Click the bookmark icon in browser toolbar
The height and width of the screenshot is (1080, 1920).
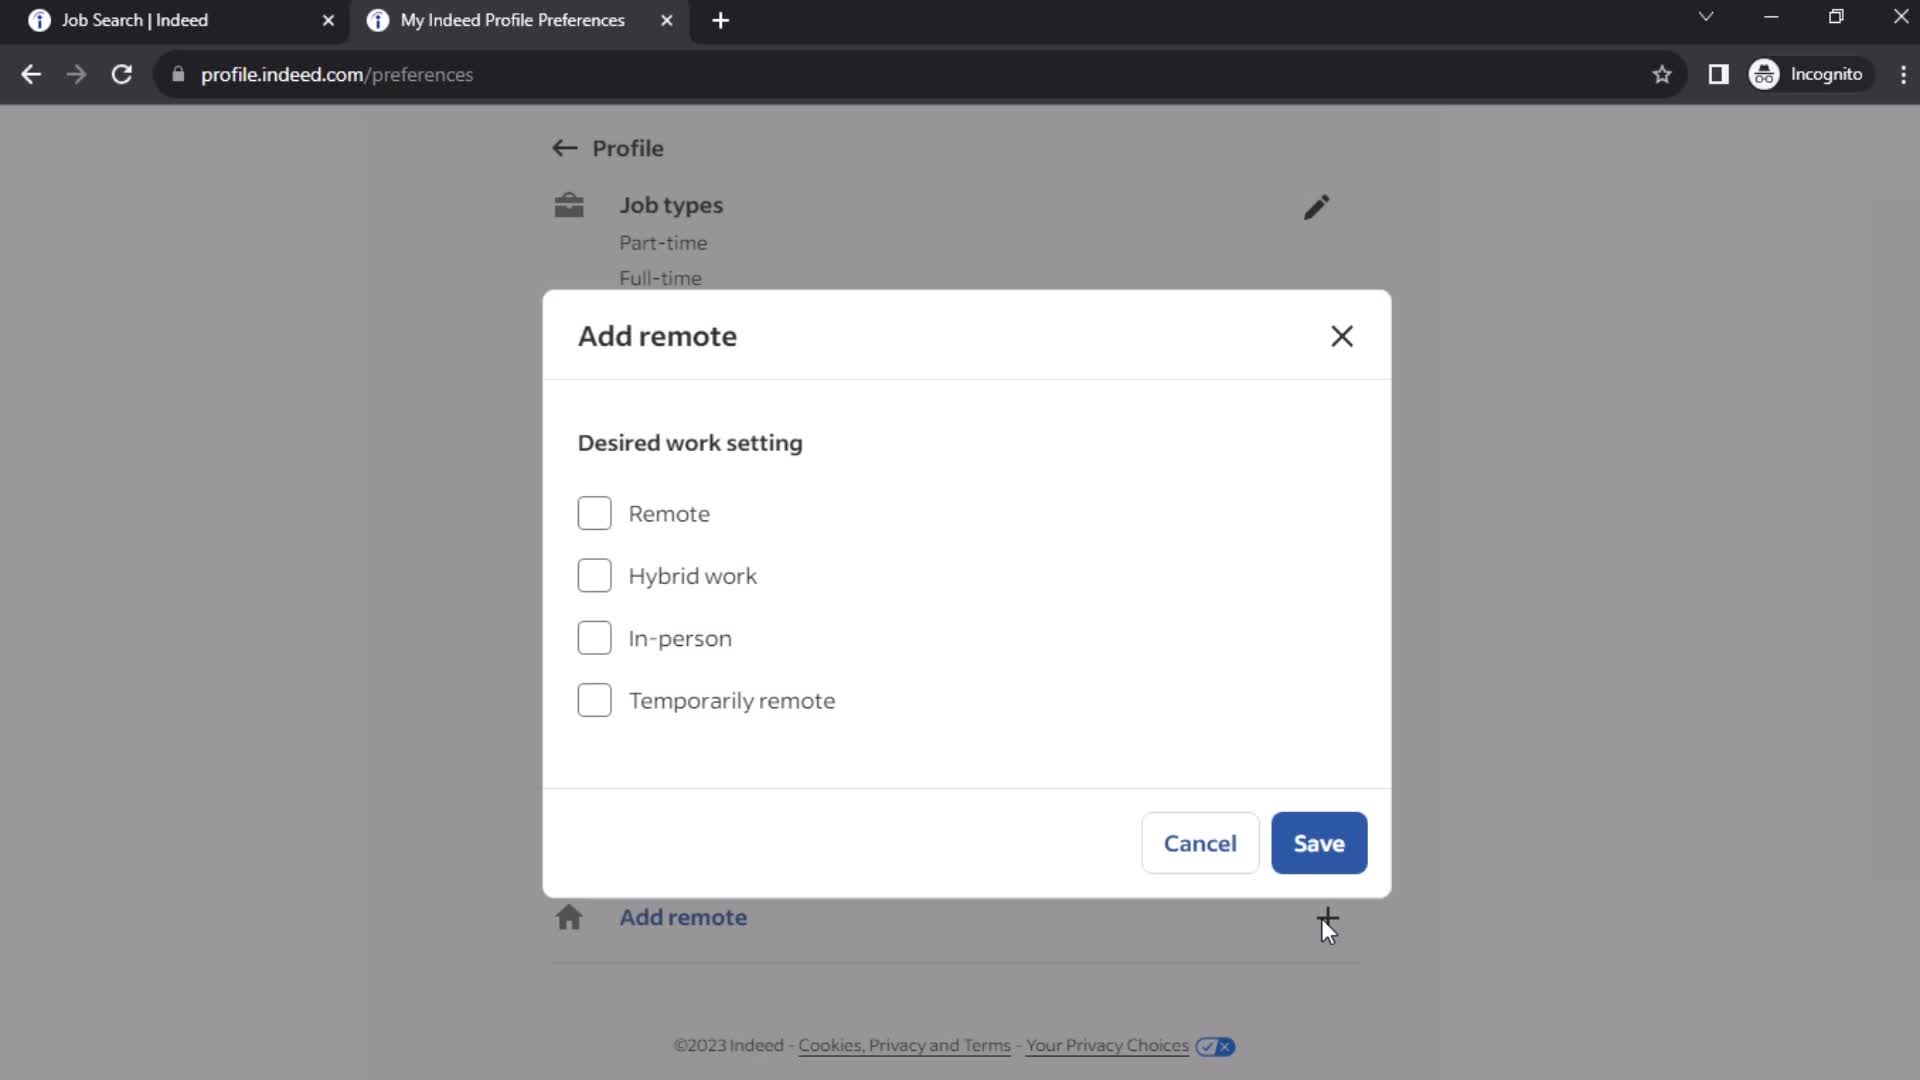pyautogui.click(x=1664, y=75)
